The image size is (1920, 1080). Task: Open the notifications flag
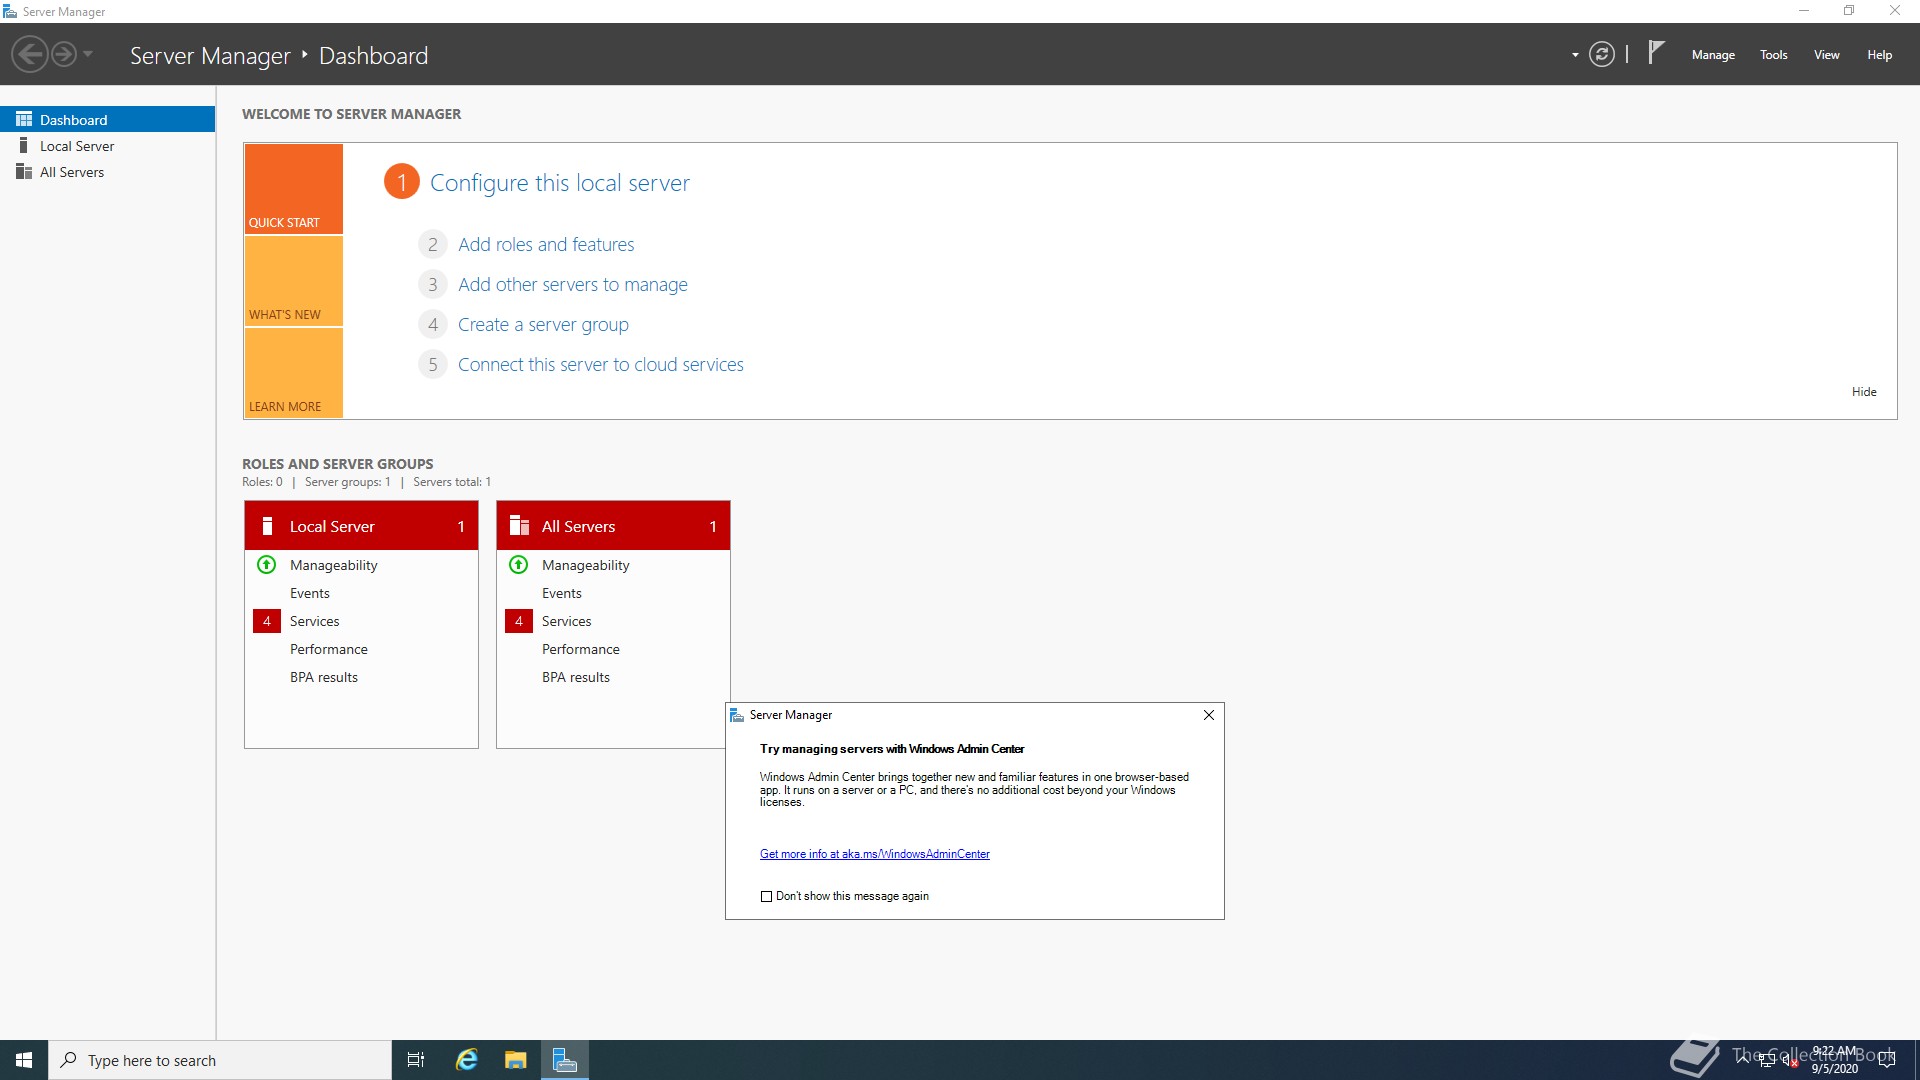(1656, 52)
